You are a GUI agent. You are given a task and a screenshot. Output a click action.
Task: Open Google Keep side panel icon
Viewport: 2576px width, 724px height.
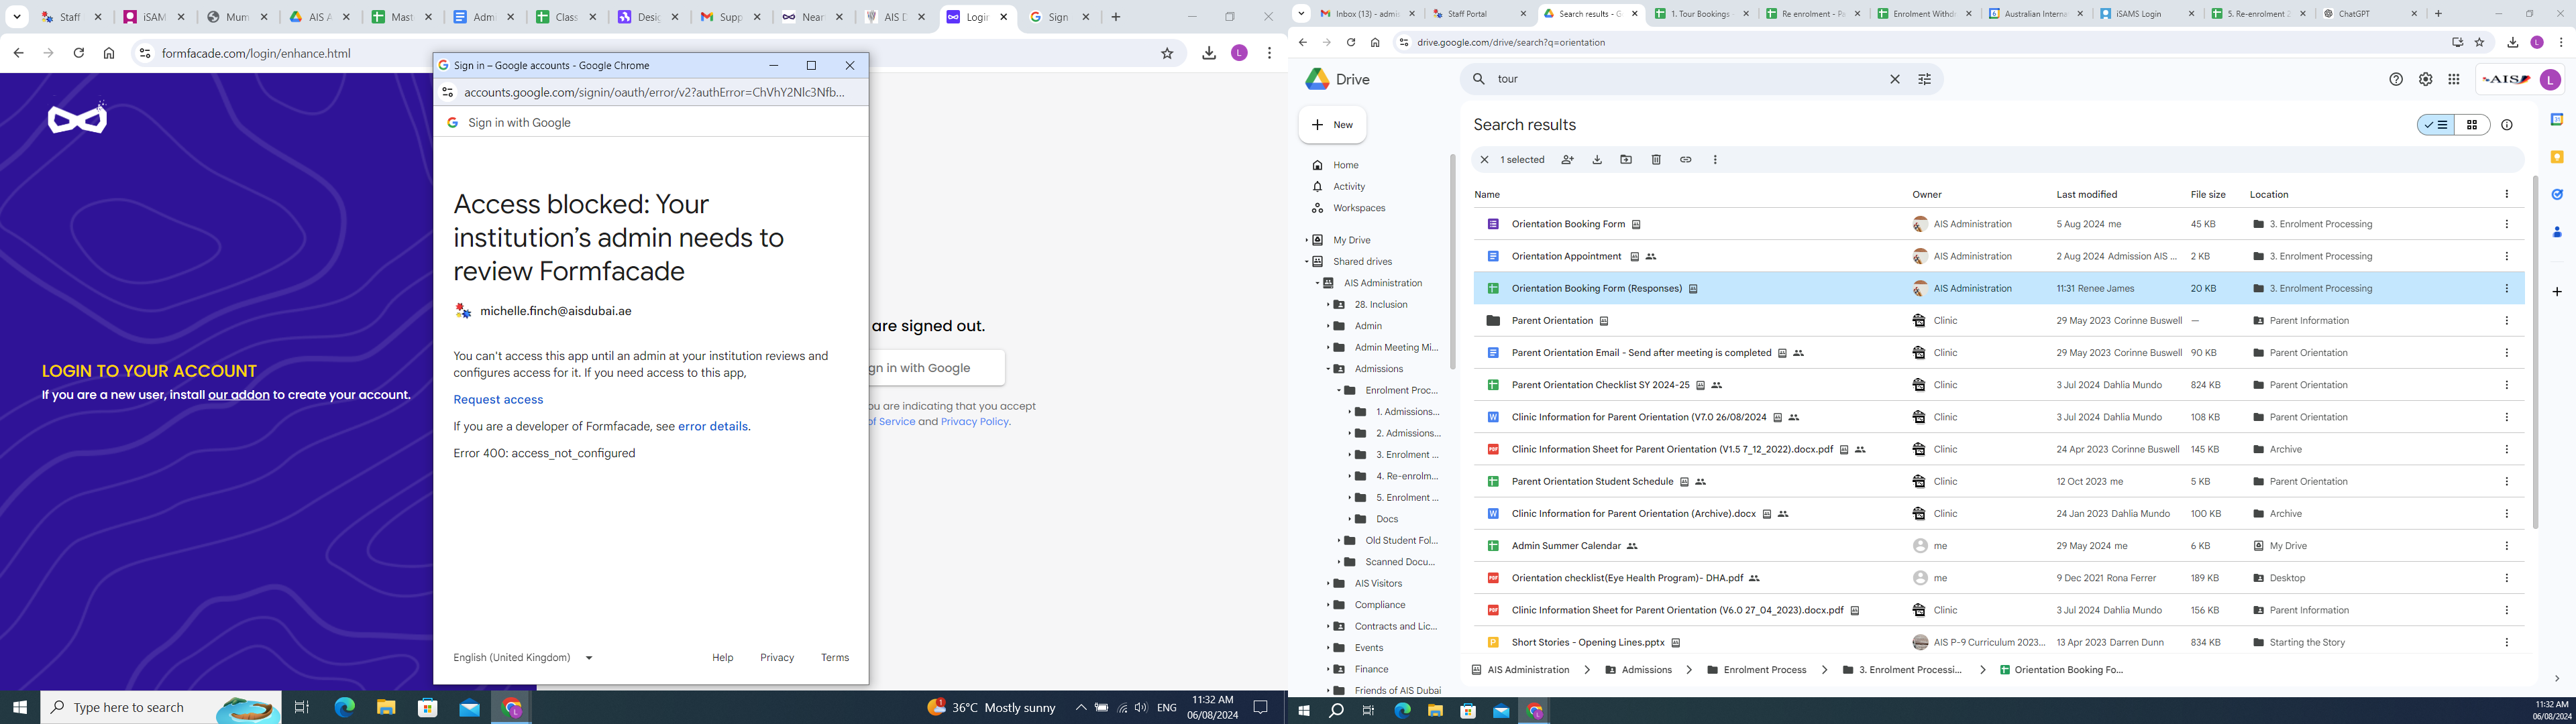point(2557,157)
